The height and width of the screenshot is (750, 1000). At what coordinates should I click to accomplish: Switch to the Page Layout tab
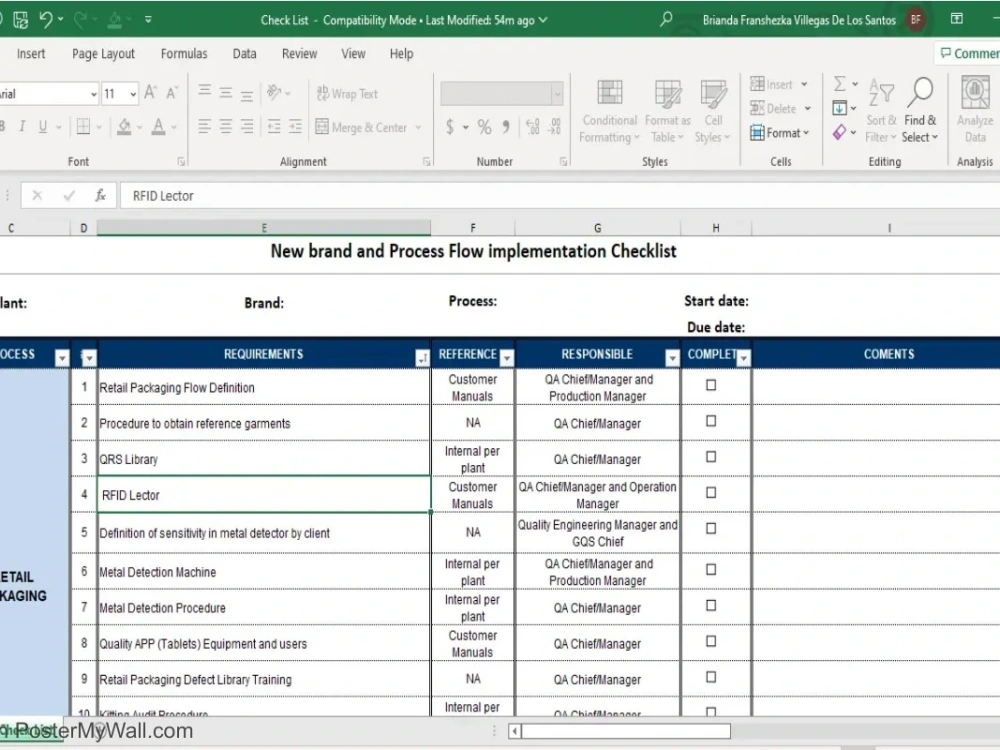[103, 54]
